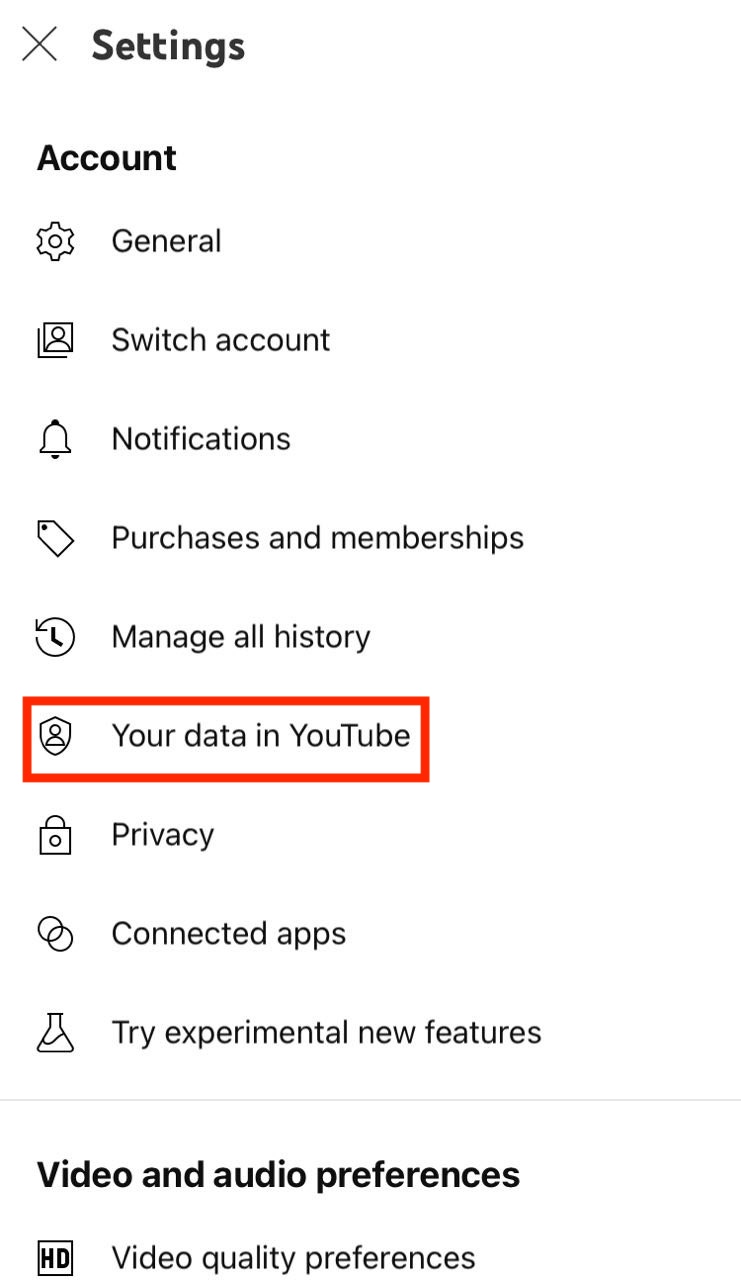
Task: Click the history clock icon
Action: point(55,637)
